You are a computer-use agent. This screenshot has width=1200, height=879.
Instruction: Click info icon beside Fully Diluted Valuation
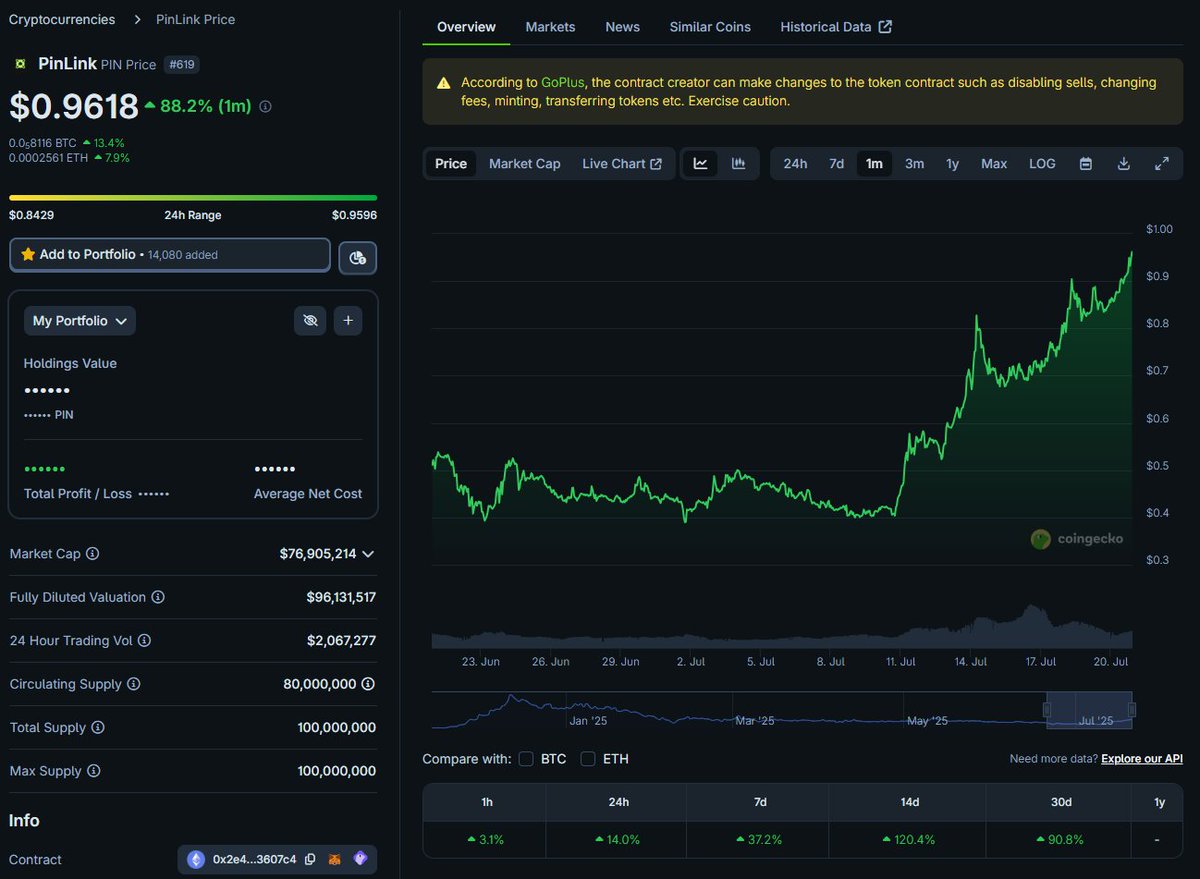pos(158,597)
